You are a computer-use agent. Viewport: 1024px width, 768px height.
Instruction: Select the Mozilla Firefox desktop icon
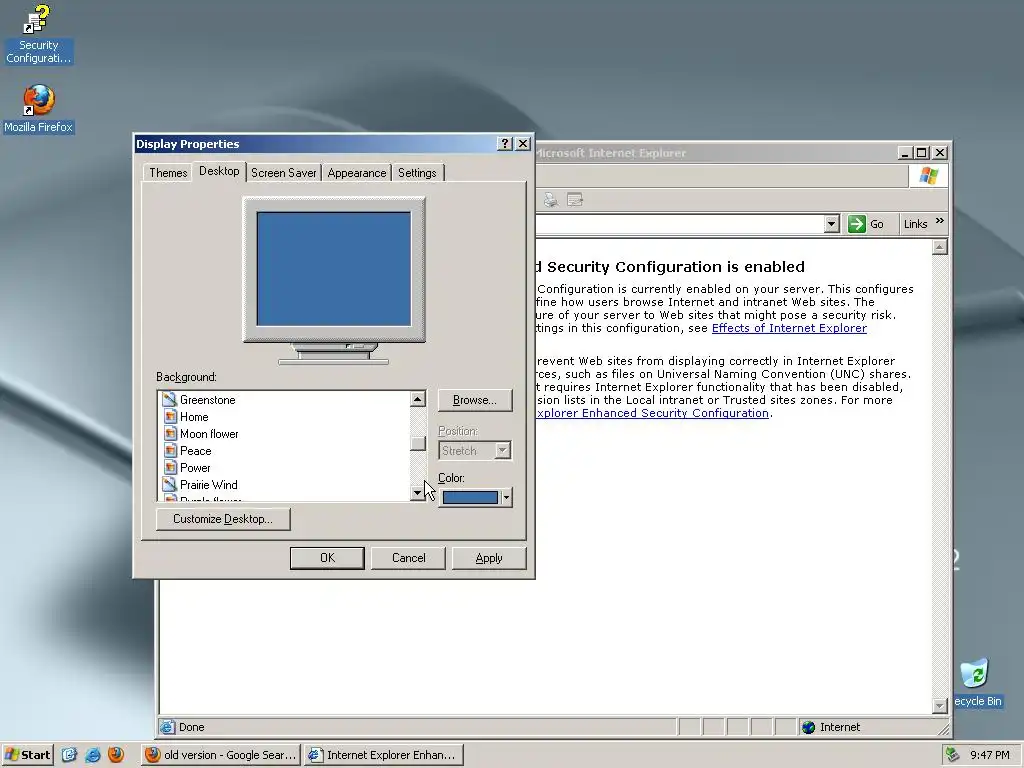39,109
